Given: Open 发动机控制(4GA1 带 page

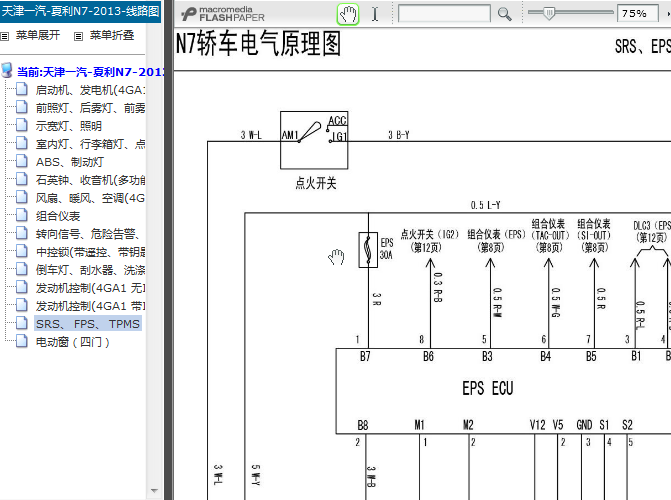Looking at the screenshot, I should tap(90, 306).
